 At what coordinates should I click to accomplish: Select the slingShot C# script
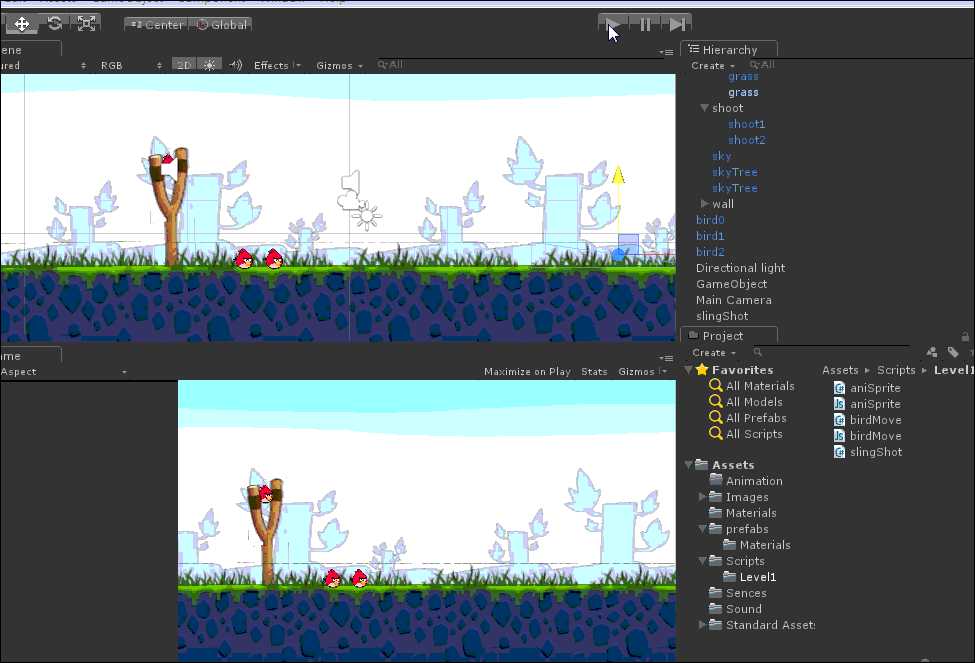tap(867, 452)
